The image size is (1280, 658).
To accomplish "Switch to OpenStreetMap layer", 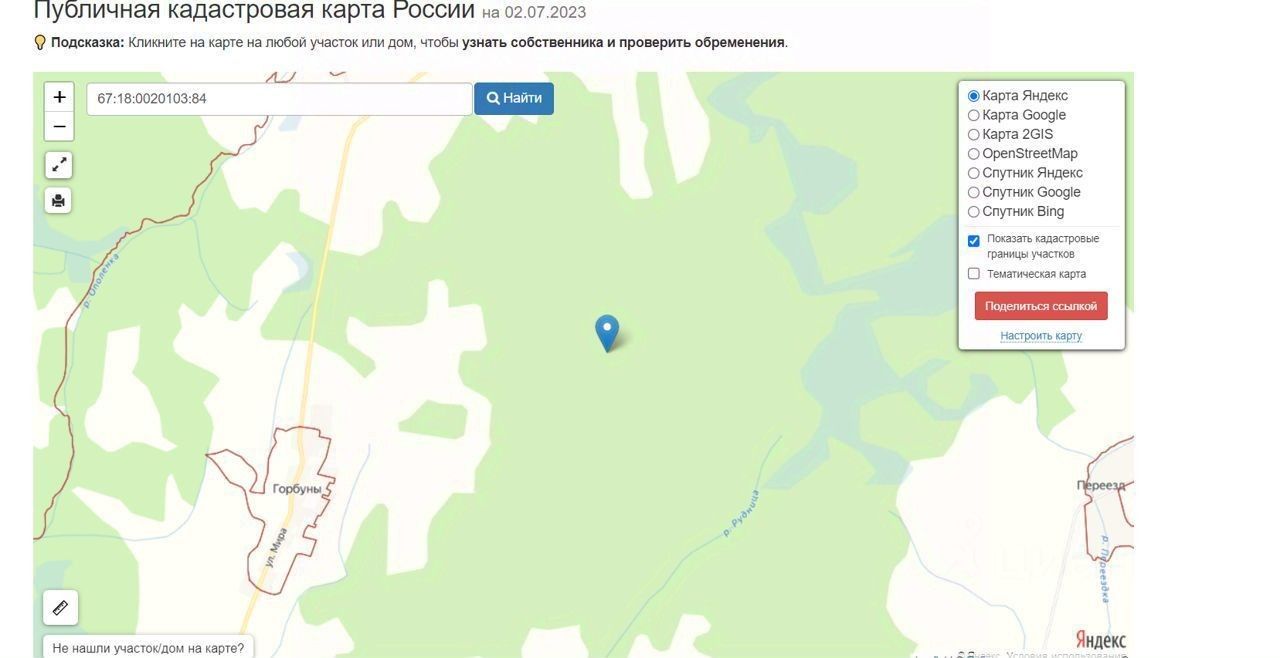I will click(x=974, y=154).
